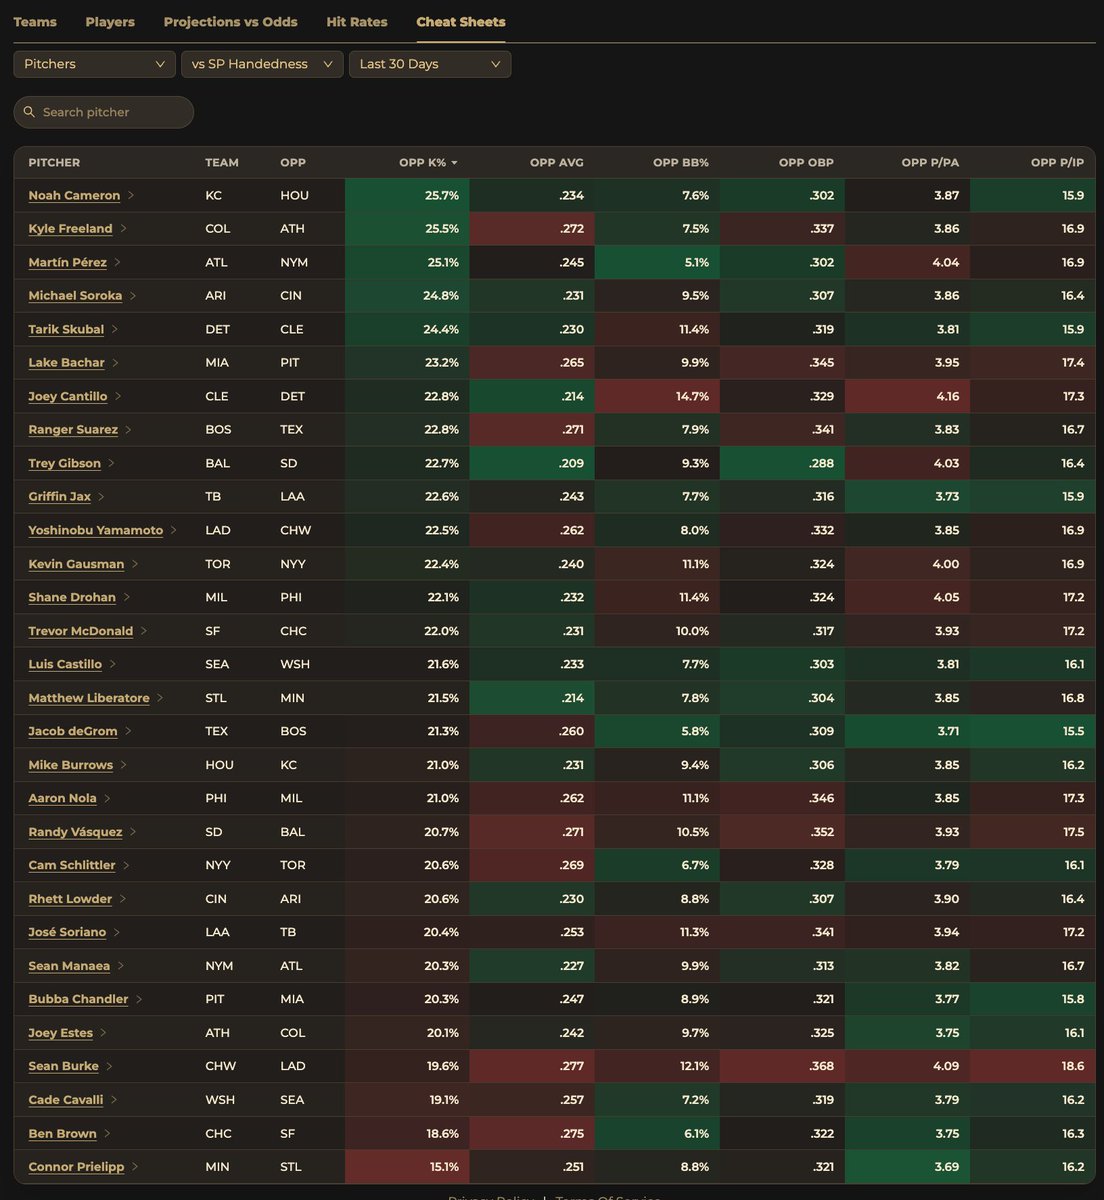
Task: Click chevron icon next to Rhett Lowder
Action: 123,899
